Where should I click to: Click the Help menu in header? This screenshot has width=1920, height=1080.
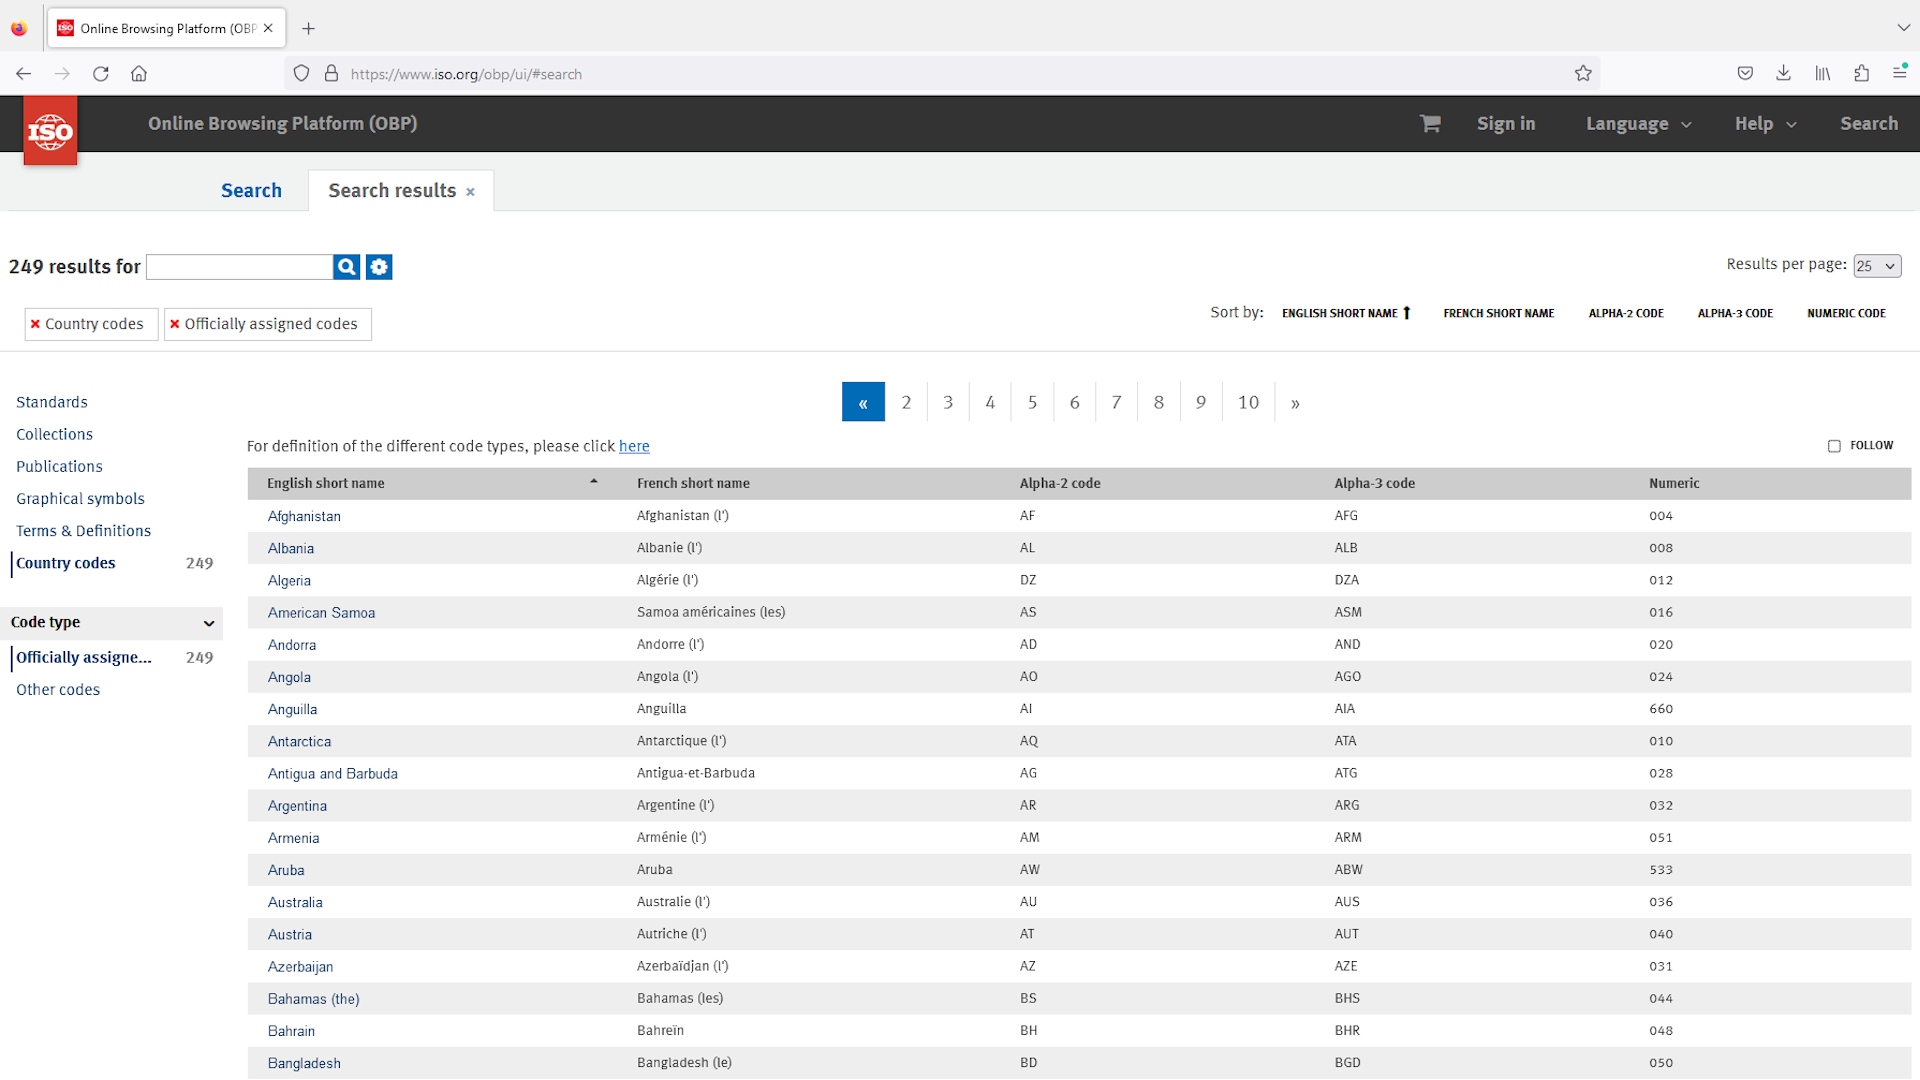[x=1764, y=124]
